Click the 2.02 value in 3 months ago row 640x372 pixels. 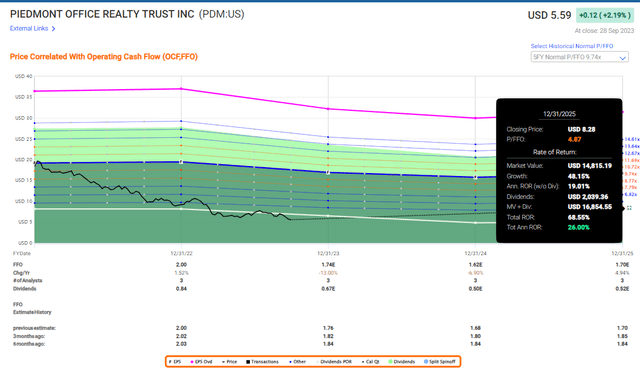[181, 336]
